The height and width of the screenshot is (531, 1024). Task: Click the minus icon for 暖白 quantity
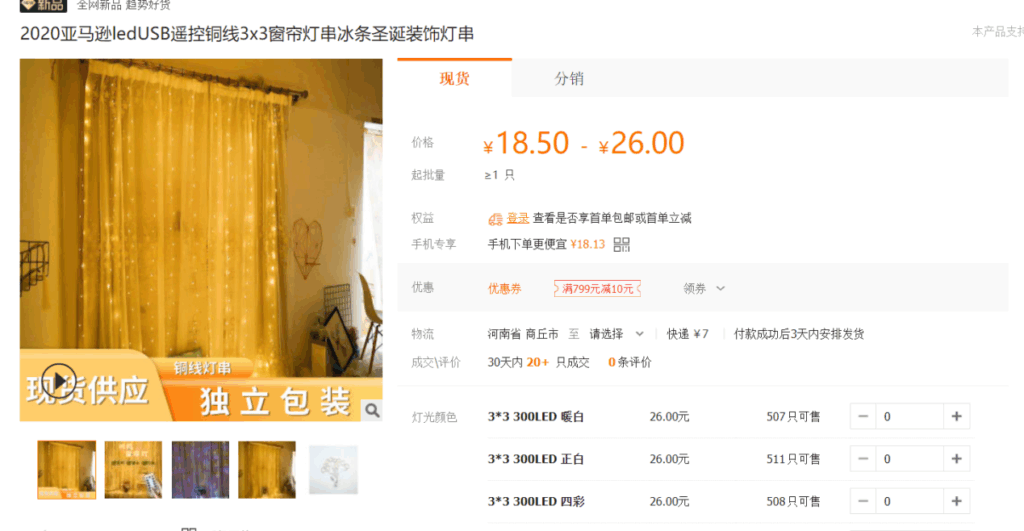click(863, 417)
